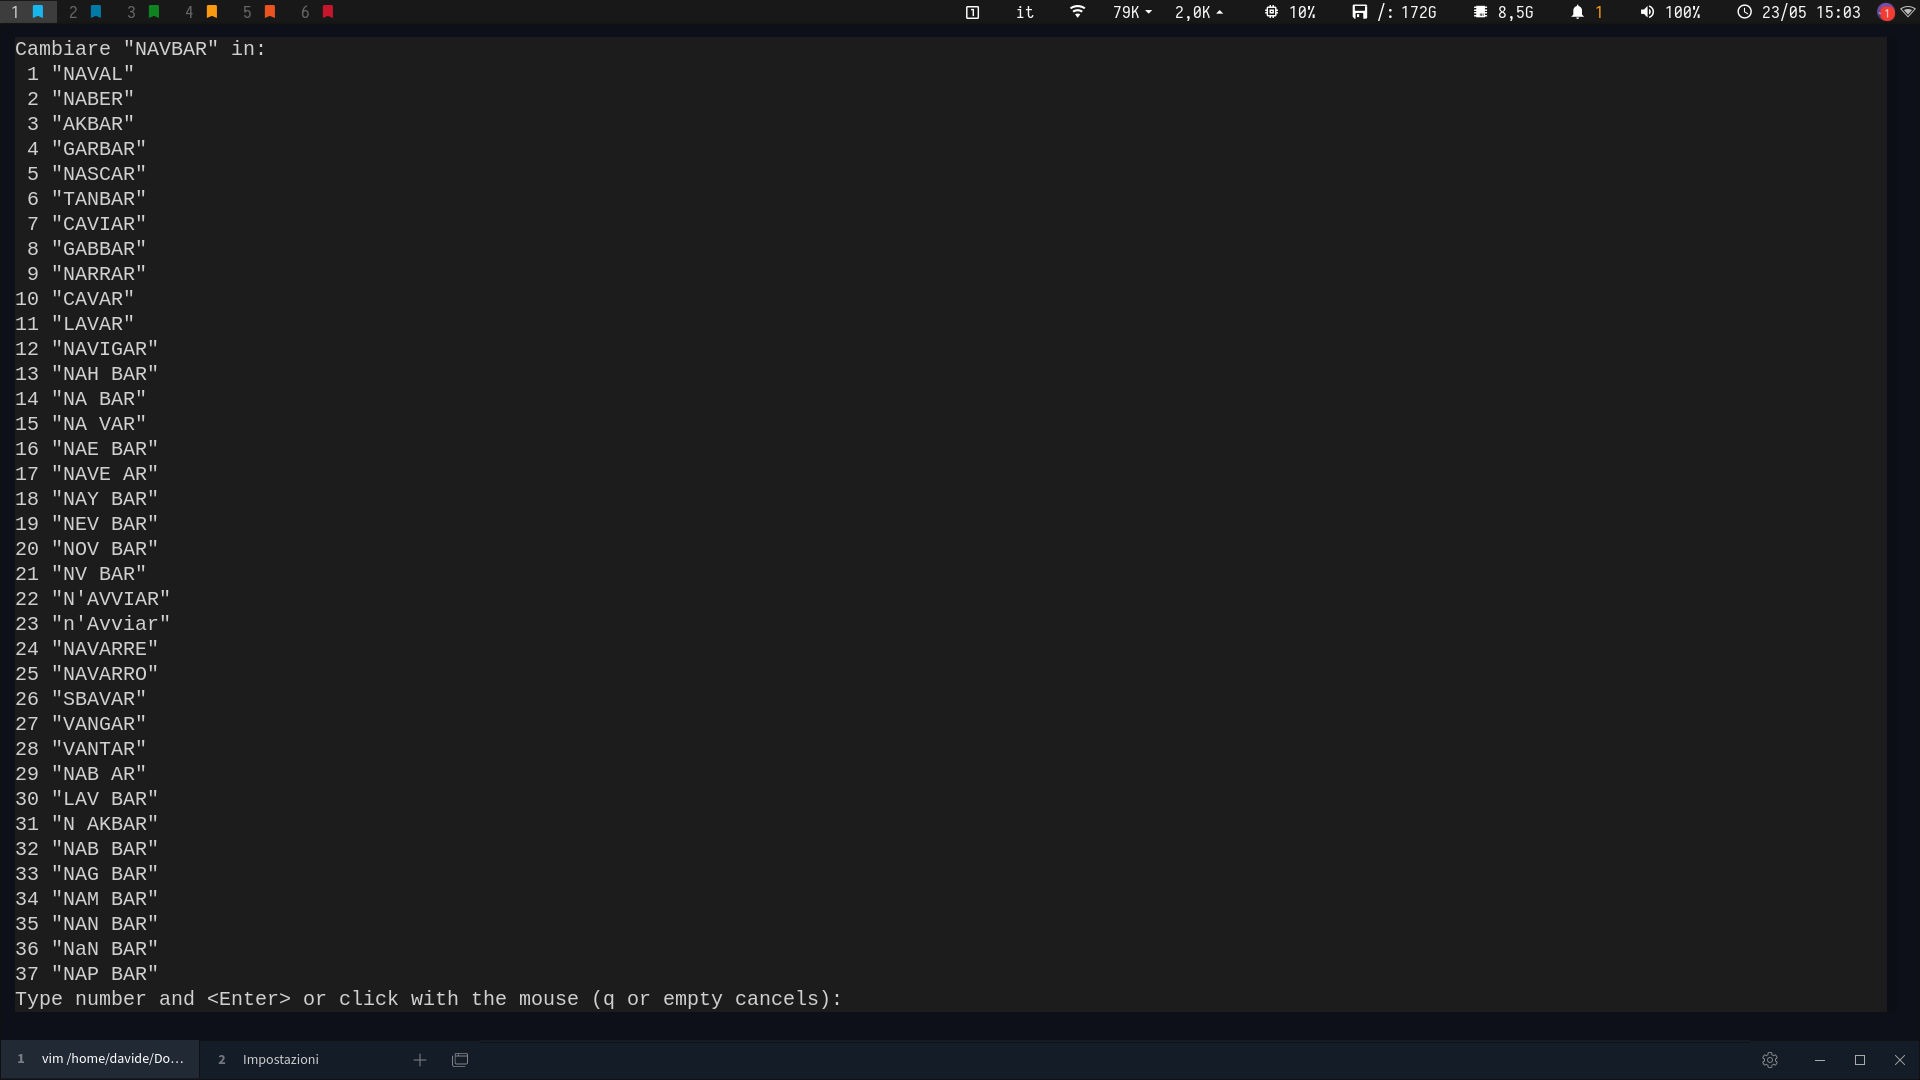
Task: Open terminal settings gear icon
Action: point(1770,1060)
